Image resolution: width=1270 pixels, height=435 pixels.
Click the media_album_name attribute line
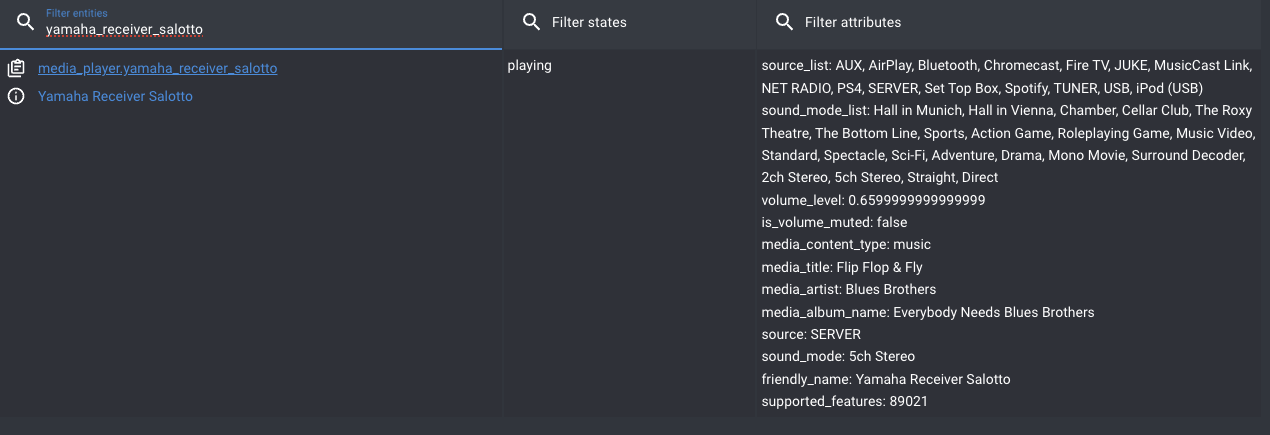click(x=927, y=312)
